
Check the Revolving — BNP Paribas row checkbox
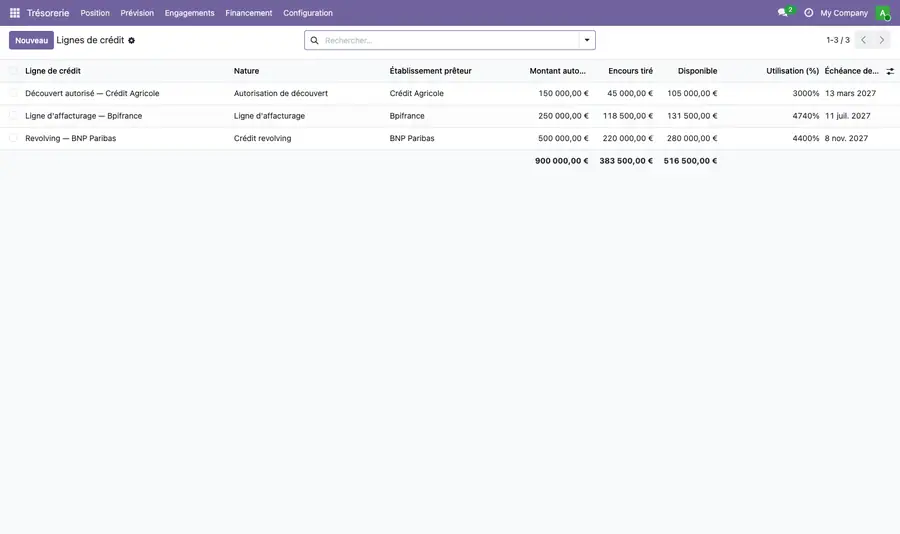coord(13,138)
